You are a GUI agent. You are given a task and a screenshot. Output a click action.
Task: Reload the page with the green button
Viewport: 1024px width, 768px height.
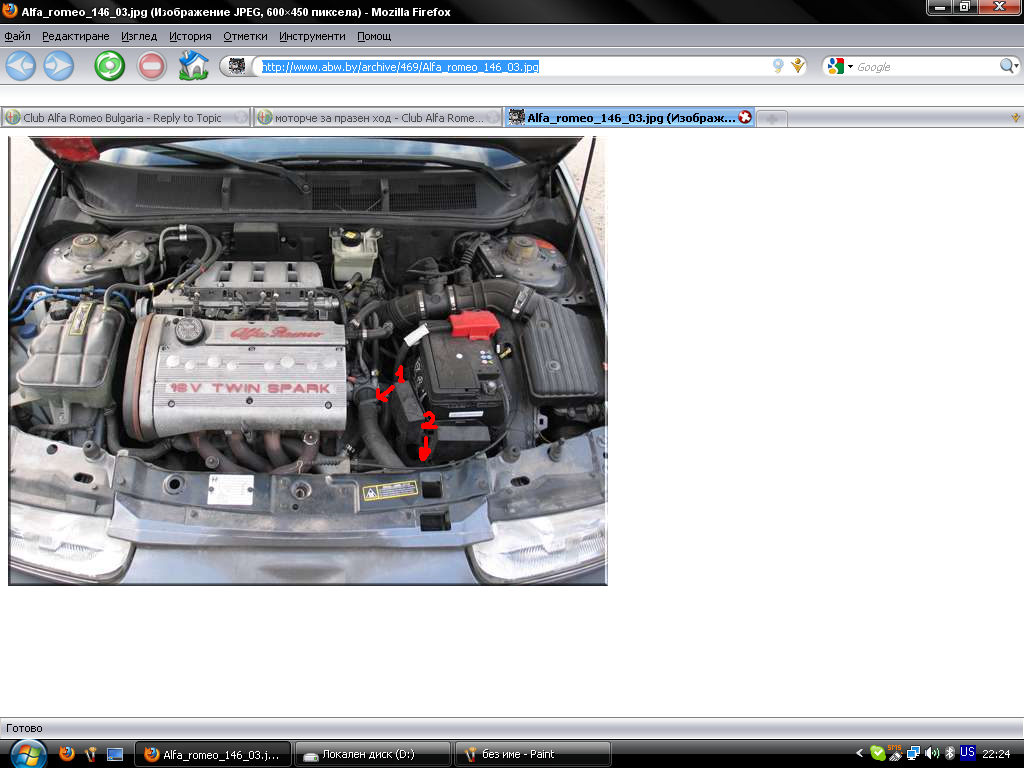109,66
